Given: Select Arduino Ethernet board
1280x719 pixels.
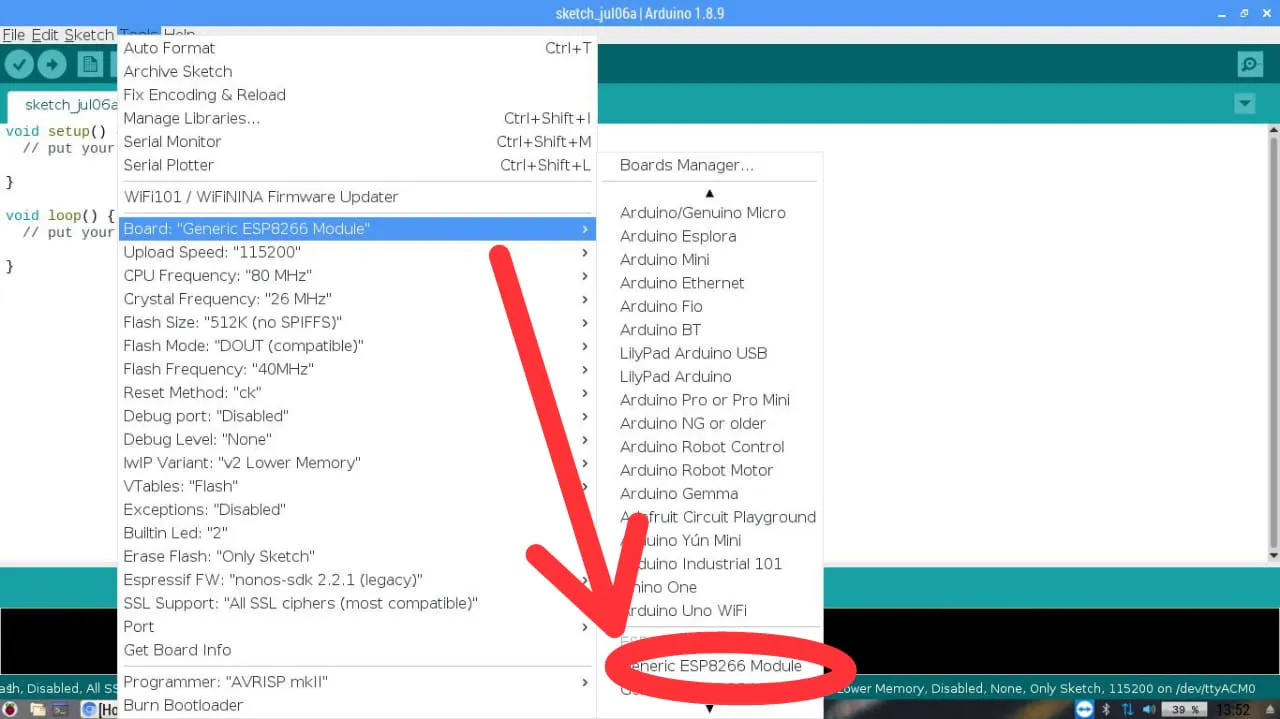Looking at the screenshot, I should [x=710, y=283].
